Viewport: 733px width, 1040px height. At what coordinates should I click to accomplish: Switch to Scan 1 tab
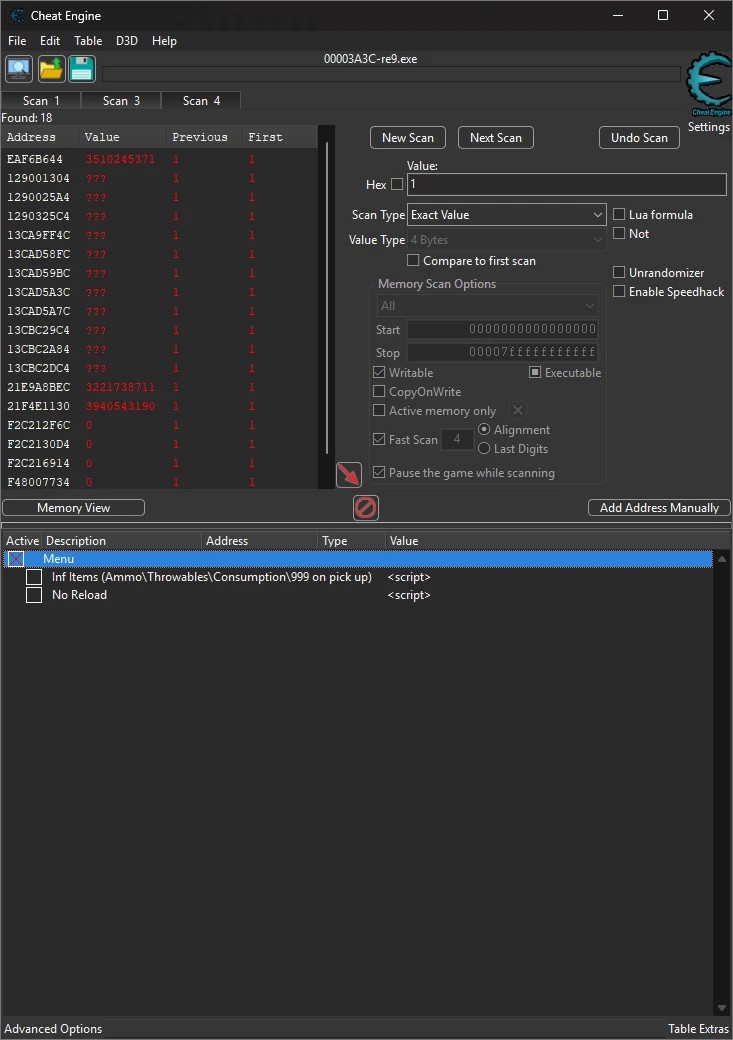pyautogui.click(x=41, y=101)
